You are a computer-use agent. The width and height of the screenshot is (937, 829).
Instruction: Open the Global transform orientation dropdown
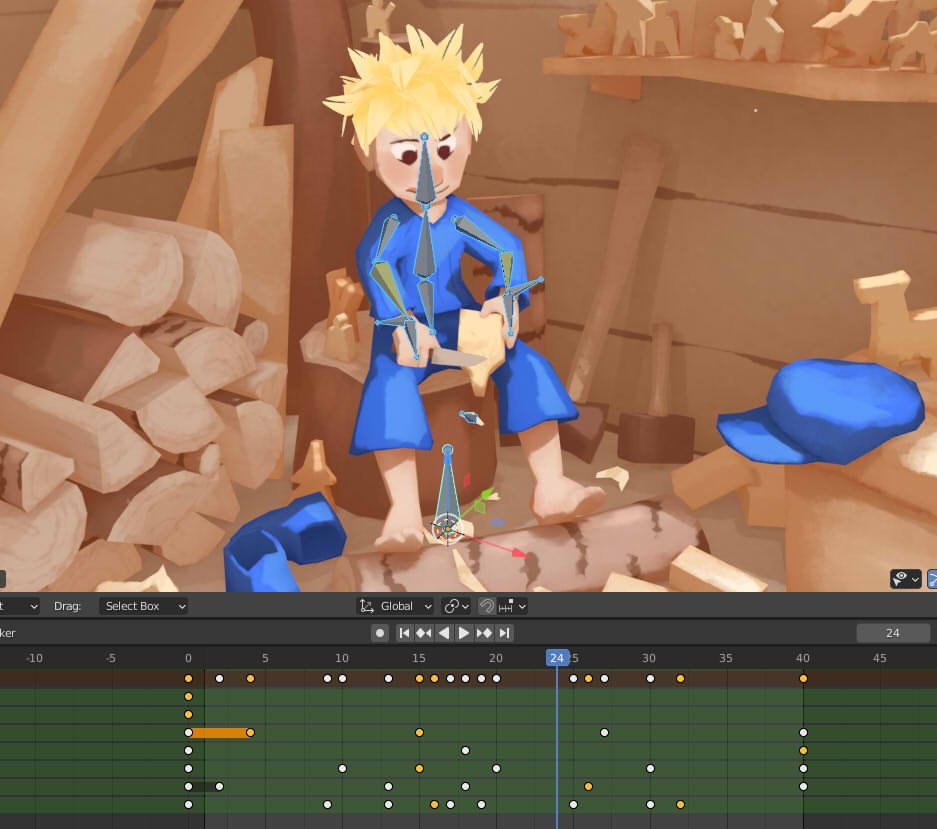[396, 606]
